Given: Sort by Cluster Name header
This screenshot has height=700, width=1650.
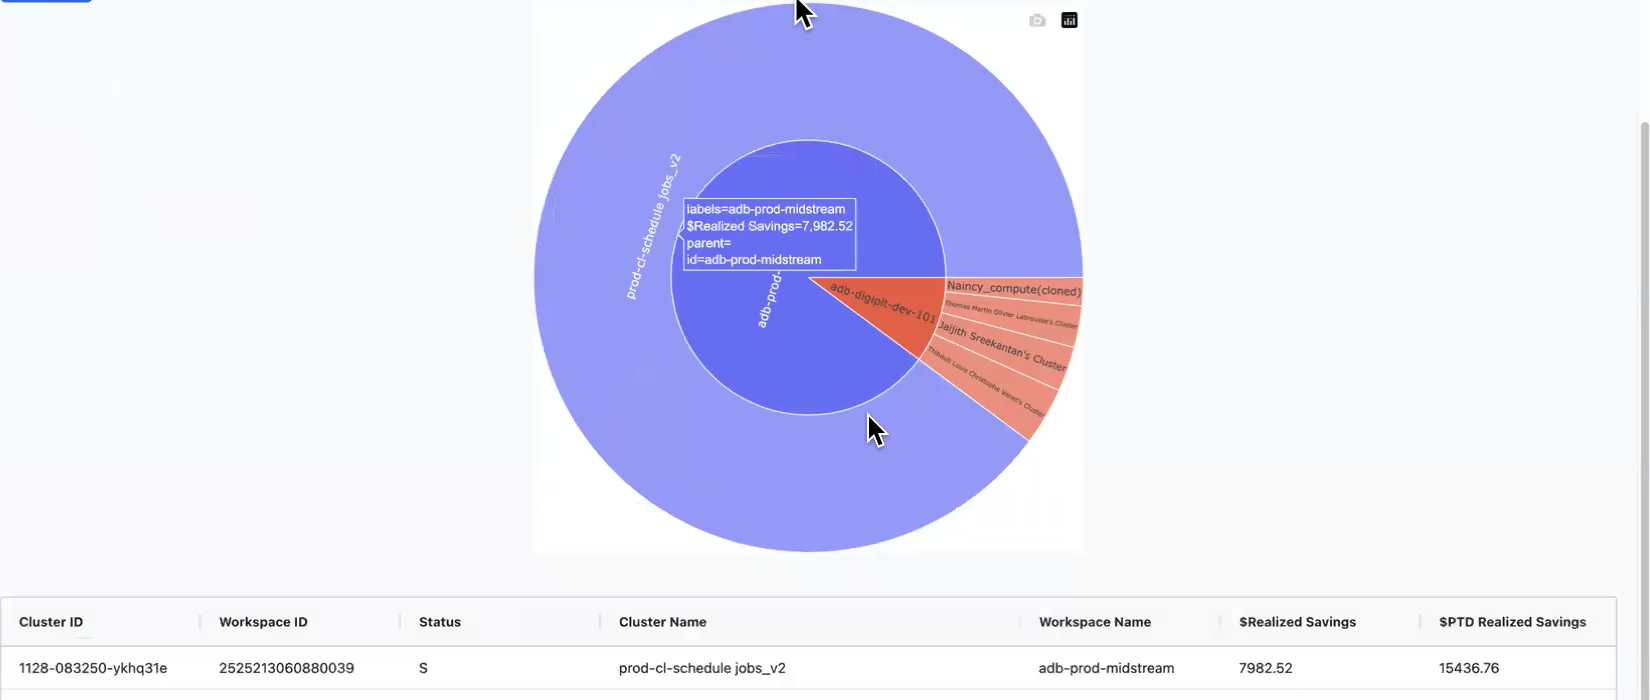Looking at the screenshot, I should click(662, 622).
